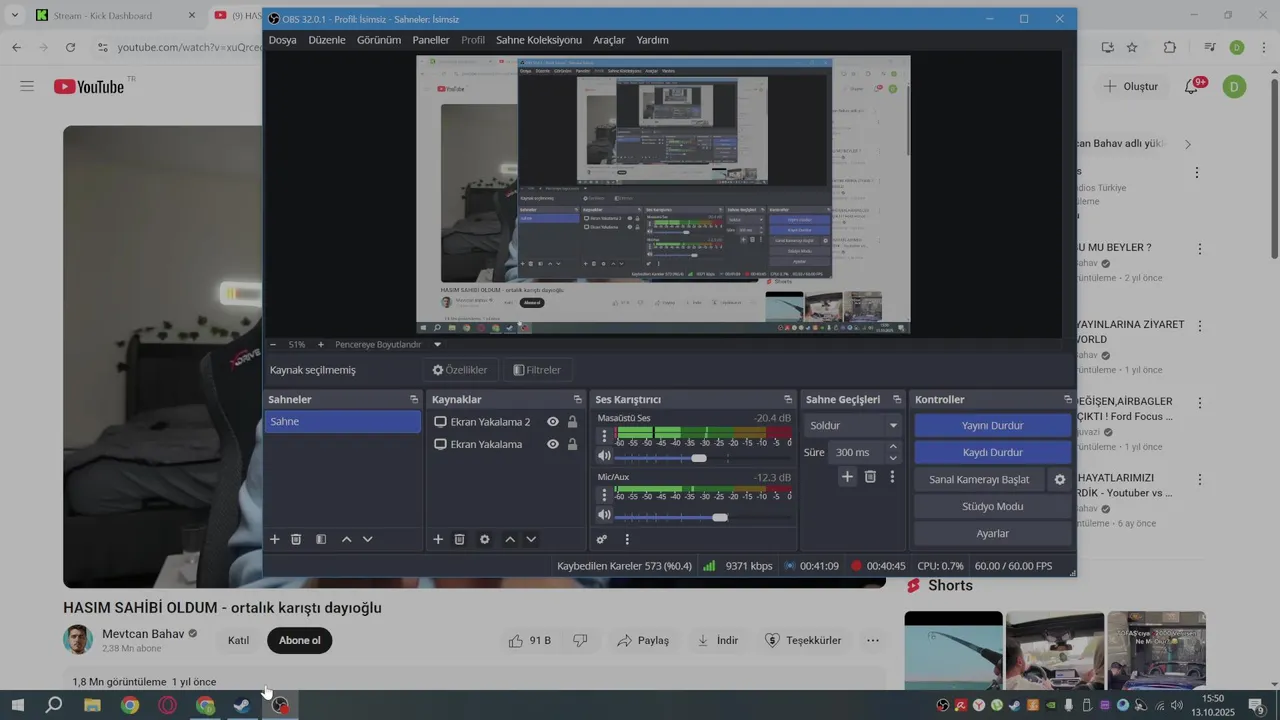1280x720 pixels.
Task: Start virtual camera Sanal Kamerayı Başlat
Action: coord(980,479)
